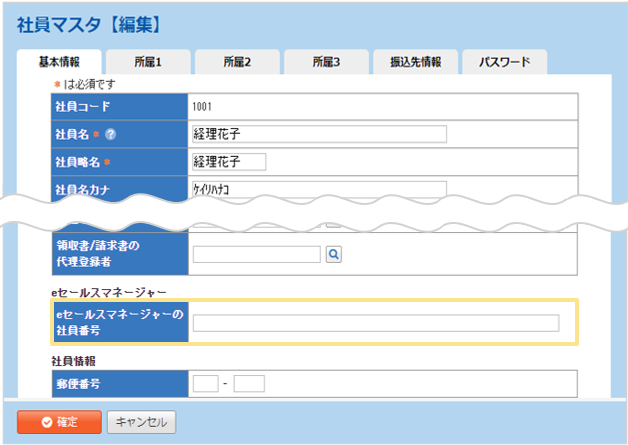Select the 社員名カナ input field

pos(319,188)
